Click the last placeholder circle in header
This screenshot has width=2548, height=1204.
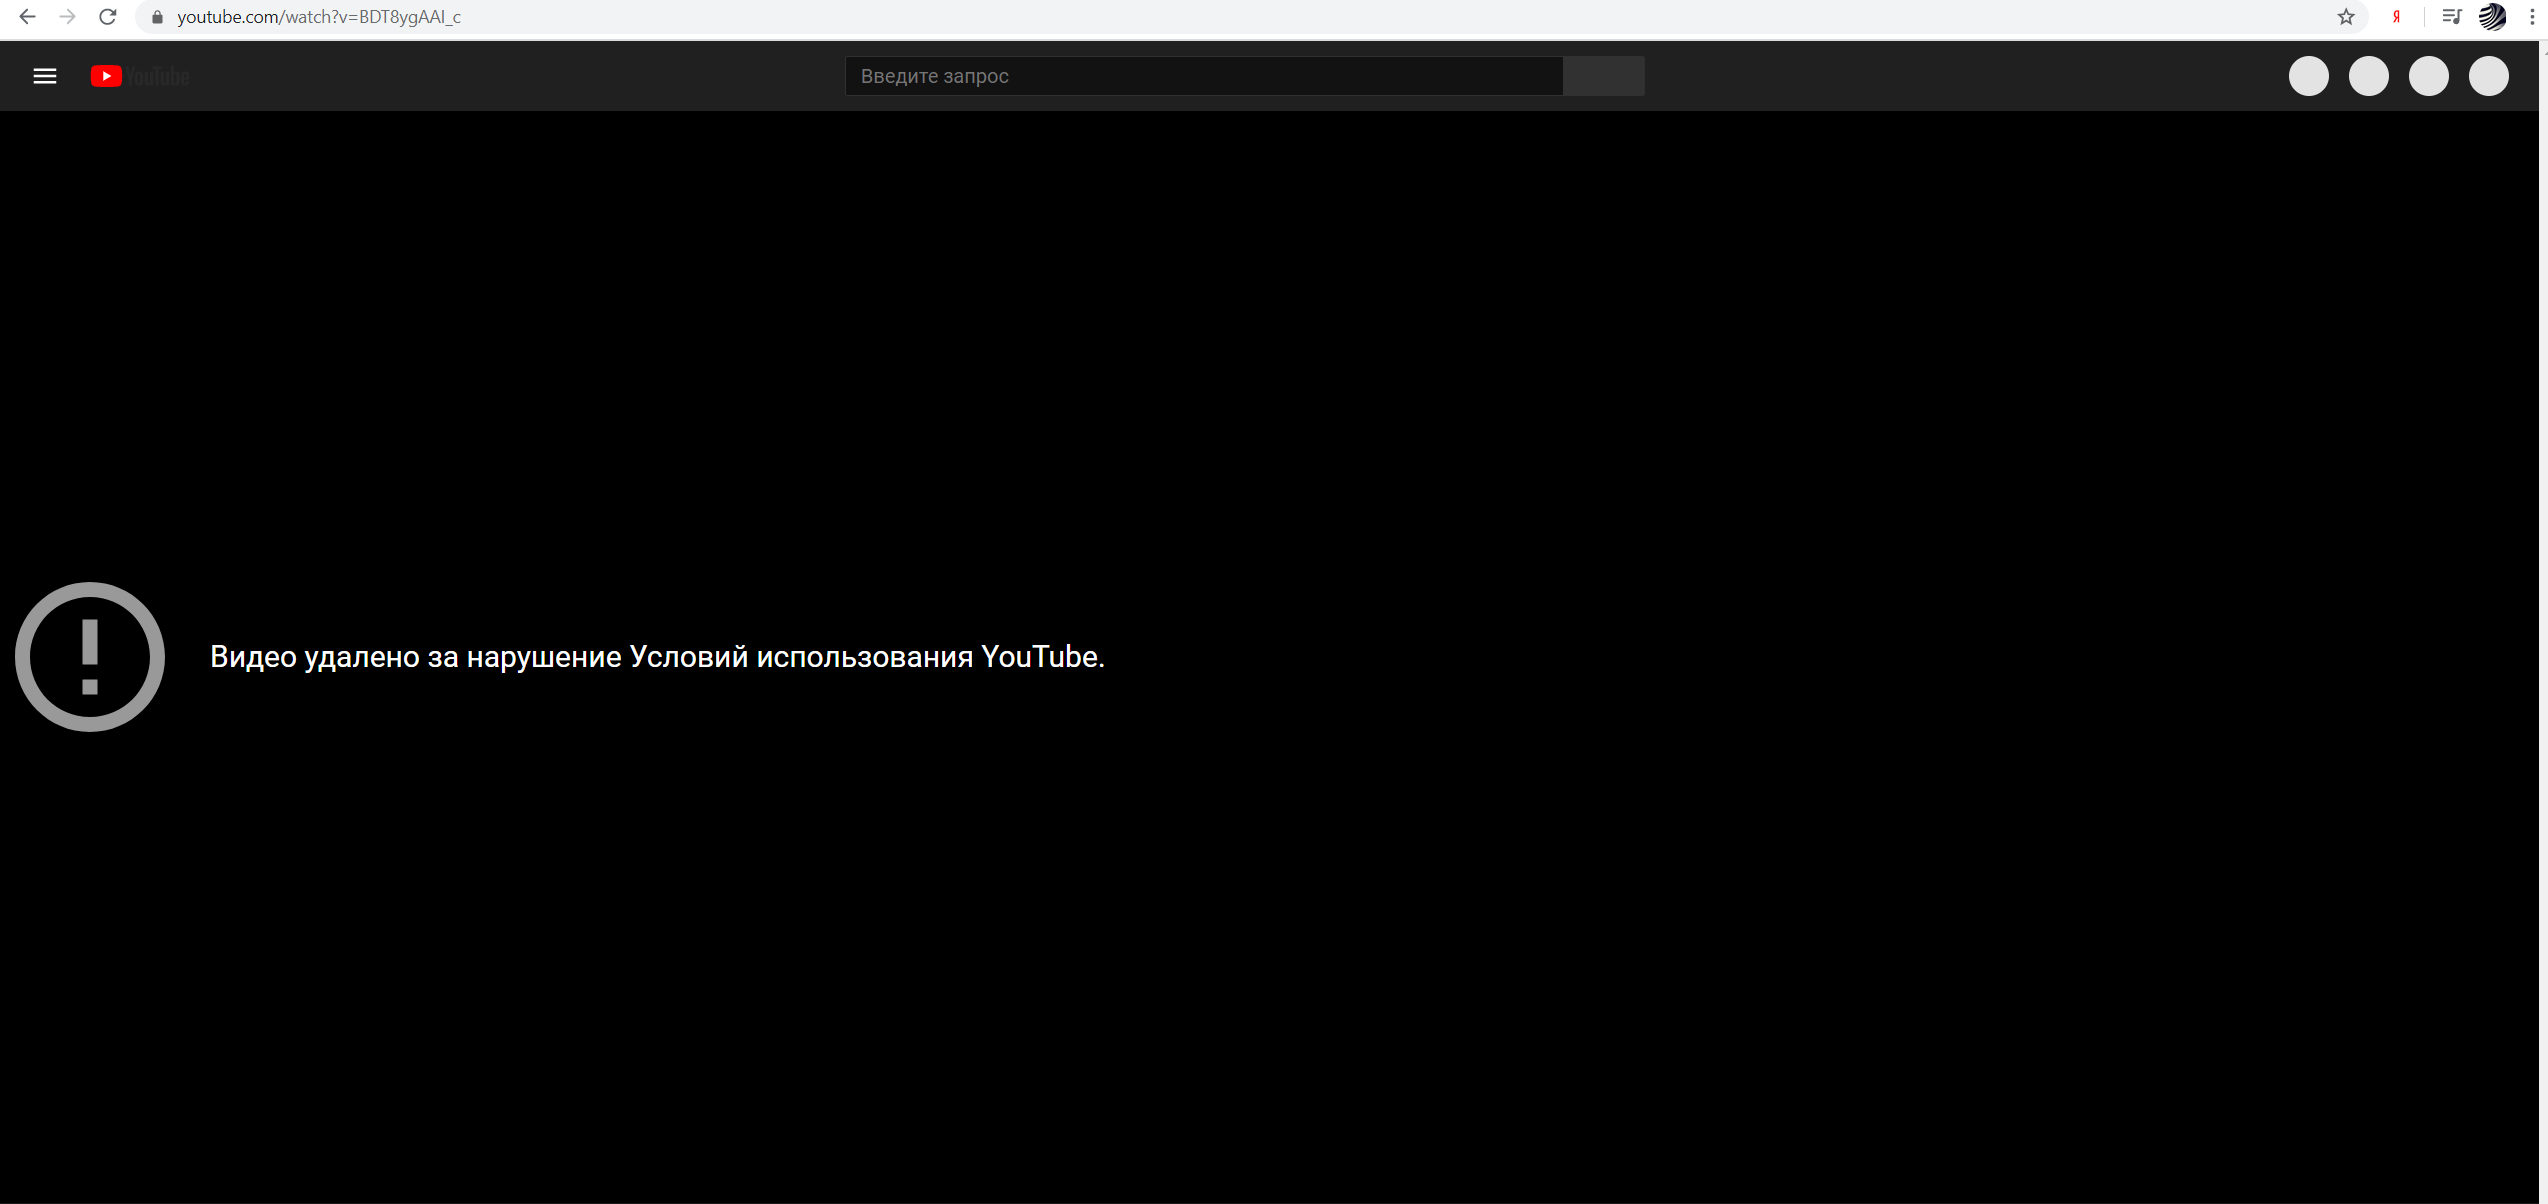tap(2488, 76)
